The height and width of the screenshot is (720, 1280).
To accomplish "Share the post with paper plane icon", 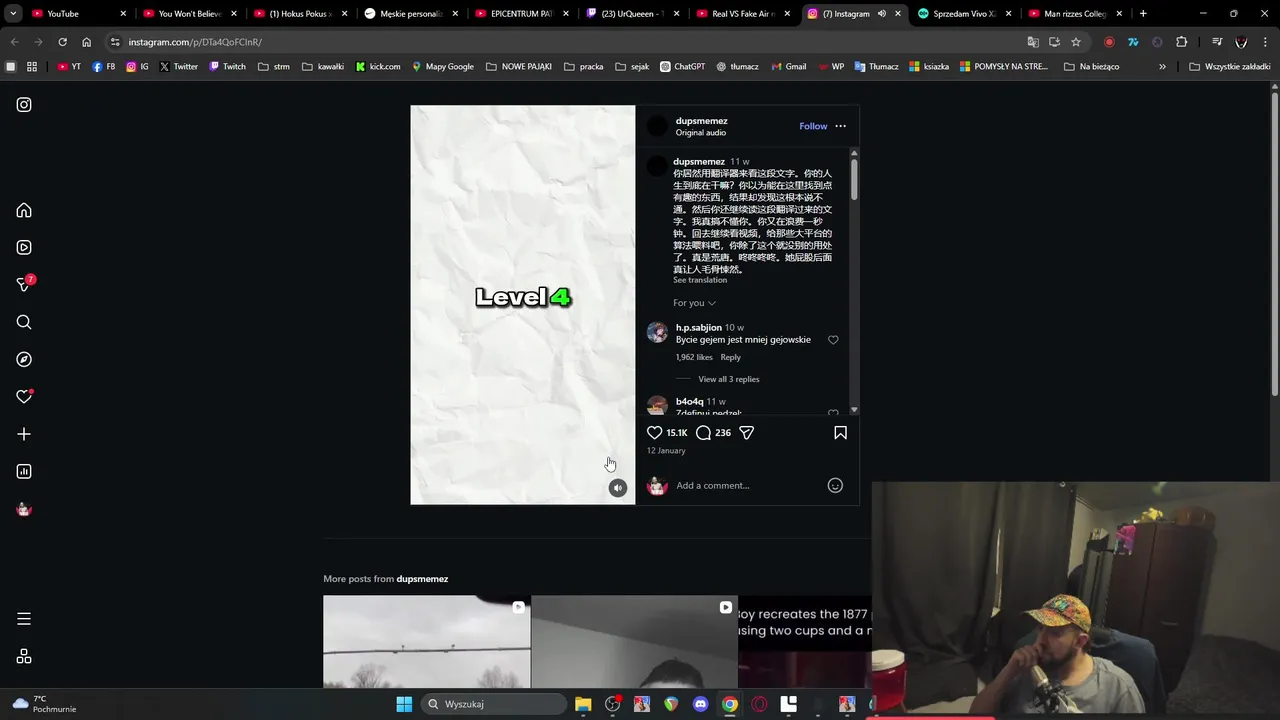I will click(746, 432).
